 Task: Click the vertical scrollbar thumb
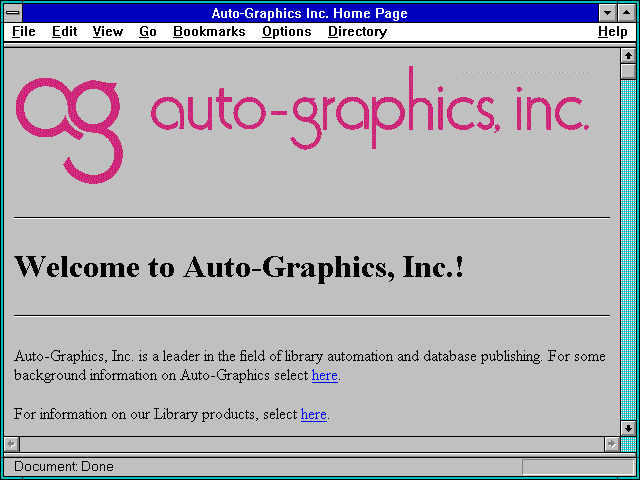[x=628, y=71]
